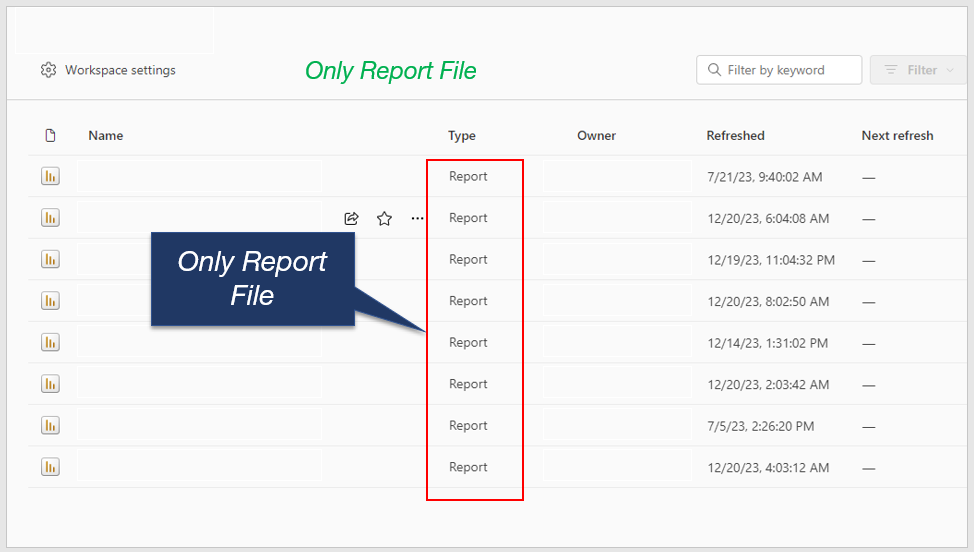Click refreshed time 7/21/23, 9:40:02 AM

coord(765,177)
